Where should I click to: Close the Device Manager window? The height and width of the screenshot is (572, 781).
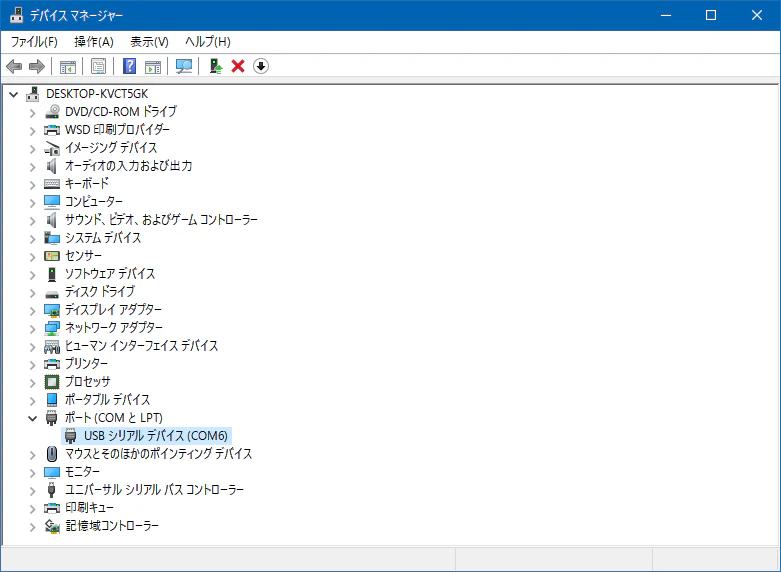[x=757, y=15]
